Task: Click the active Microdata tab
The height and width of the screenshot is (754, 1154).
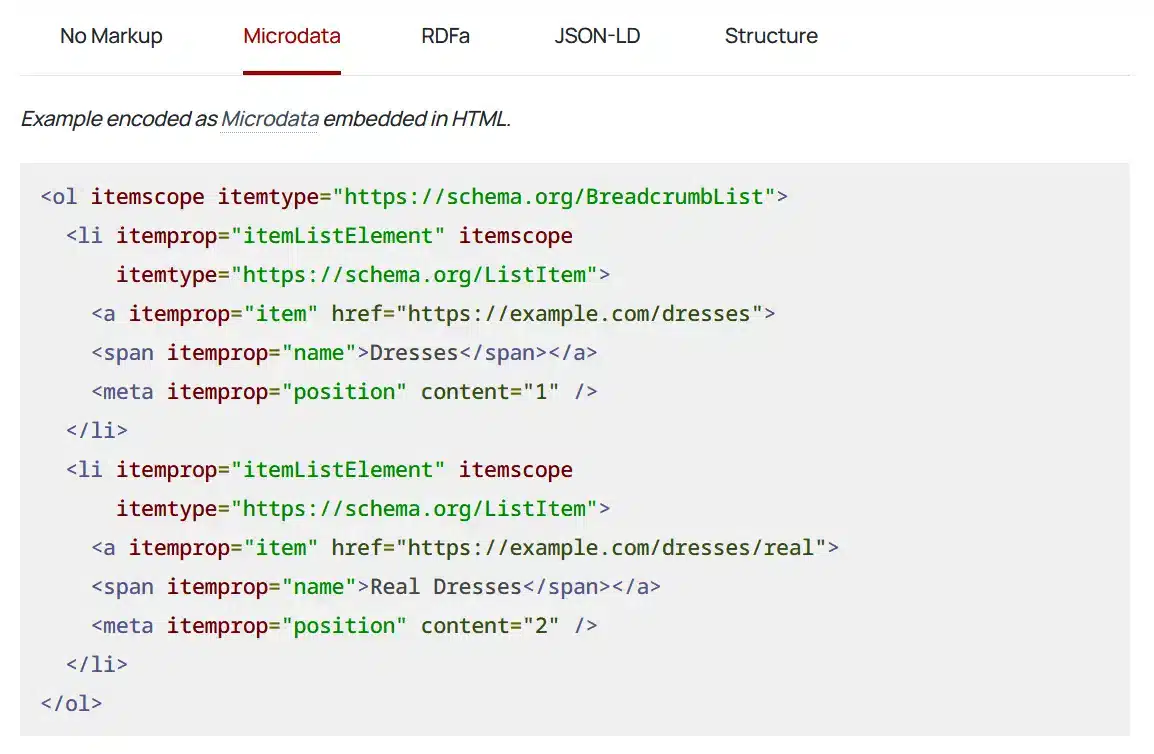Action: 291,36
